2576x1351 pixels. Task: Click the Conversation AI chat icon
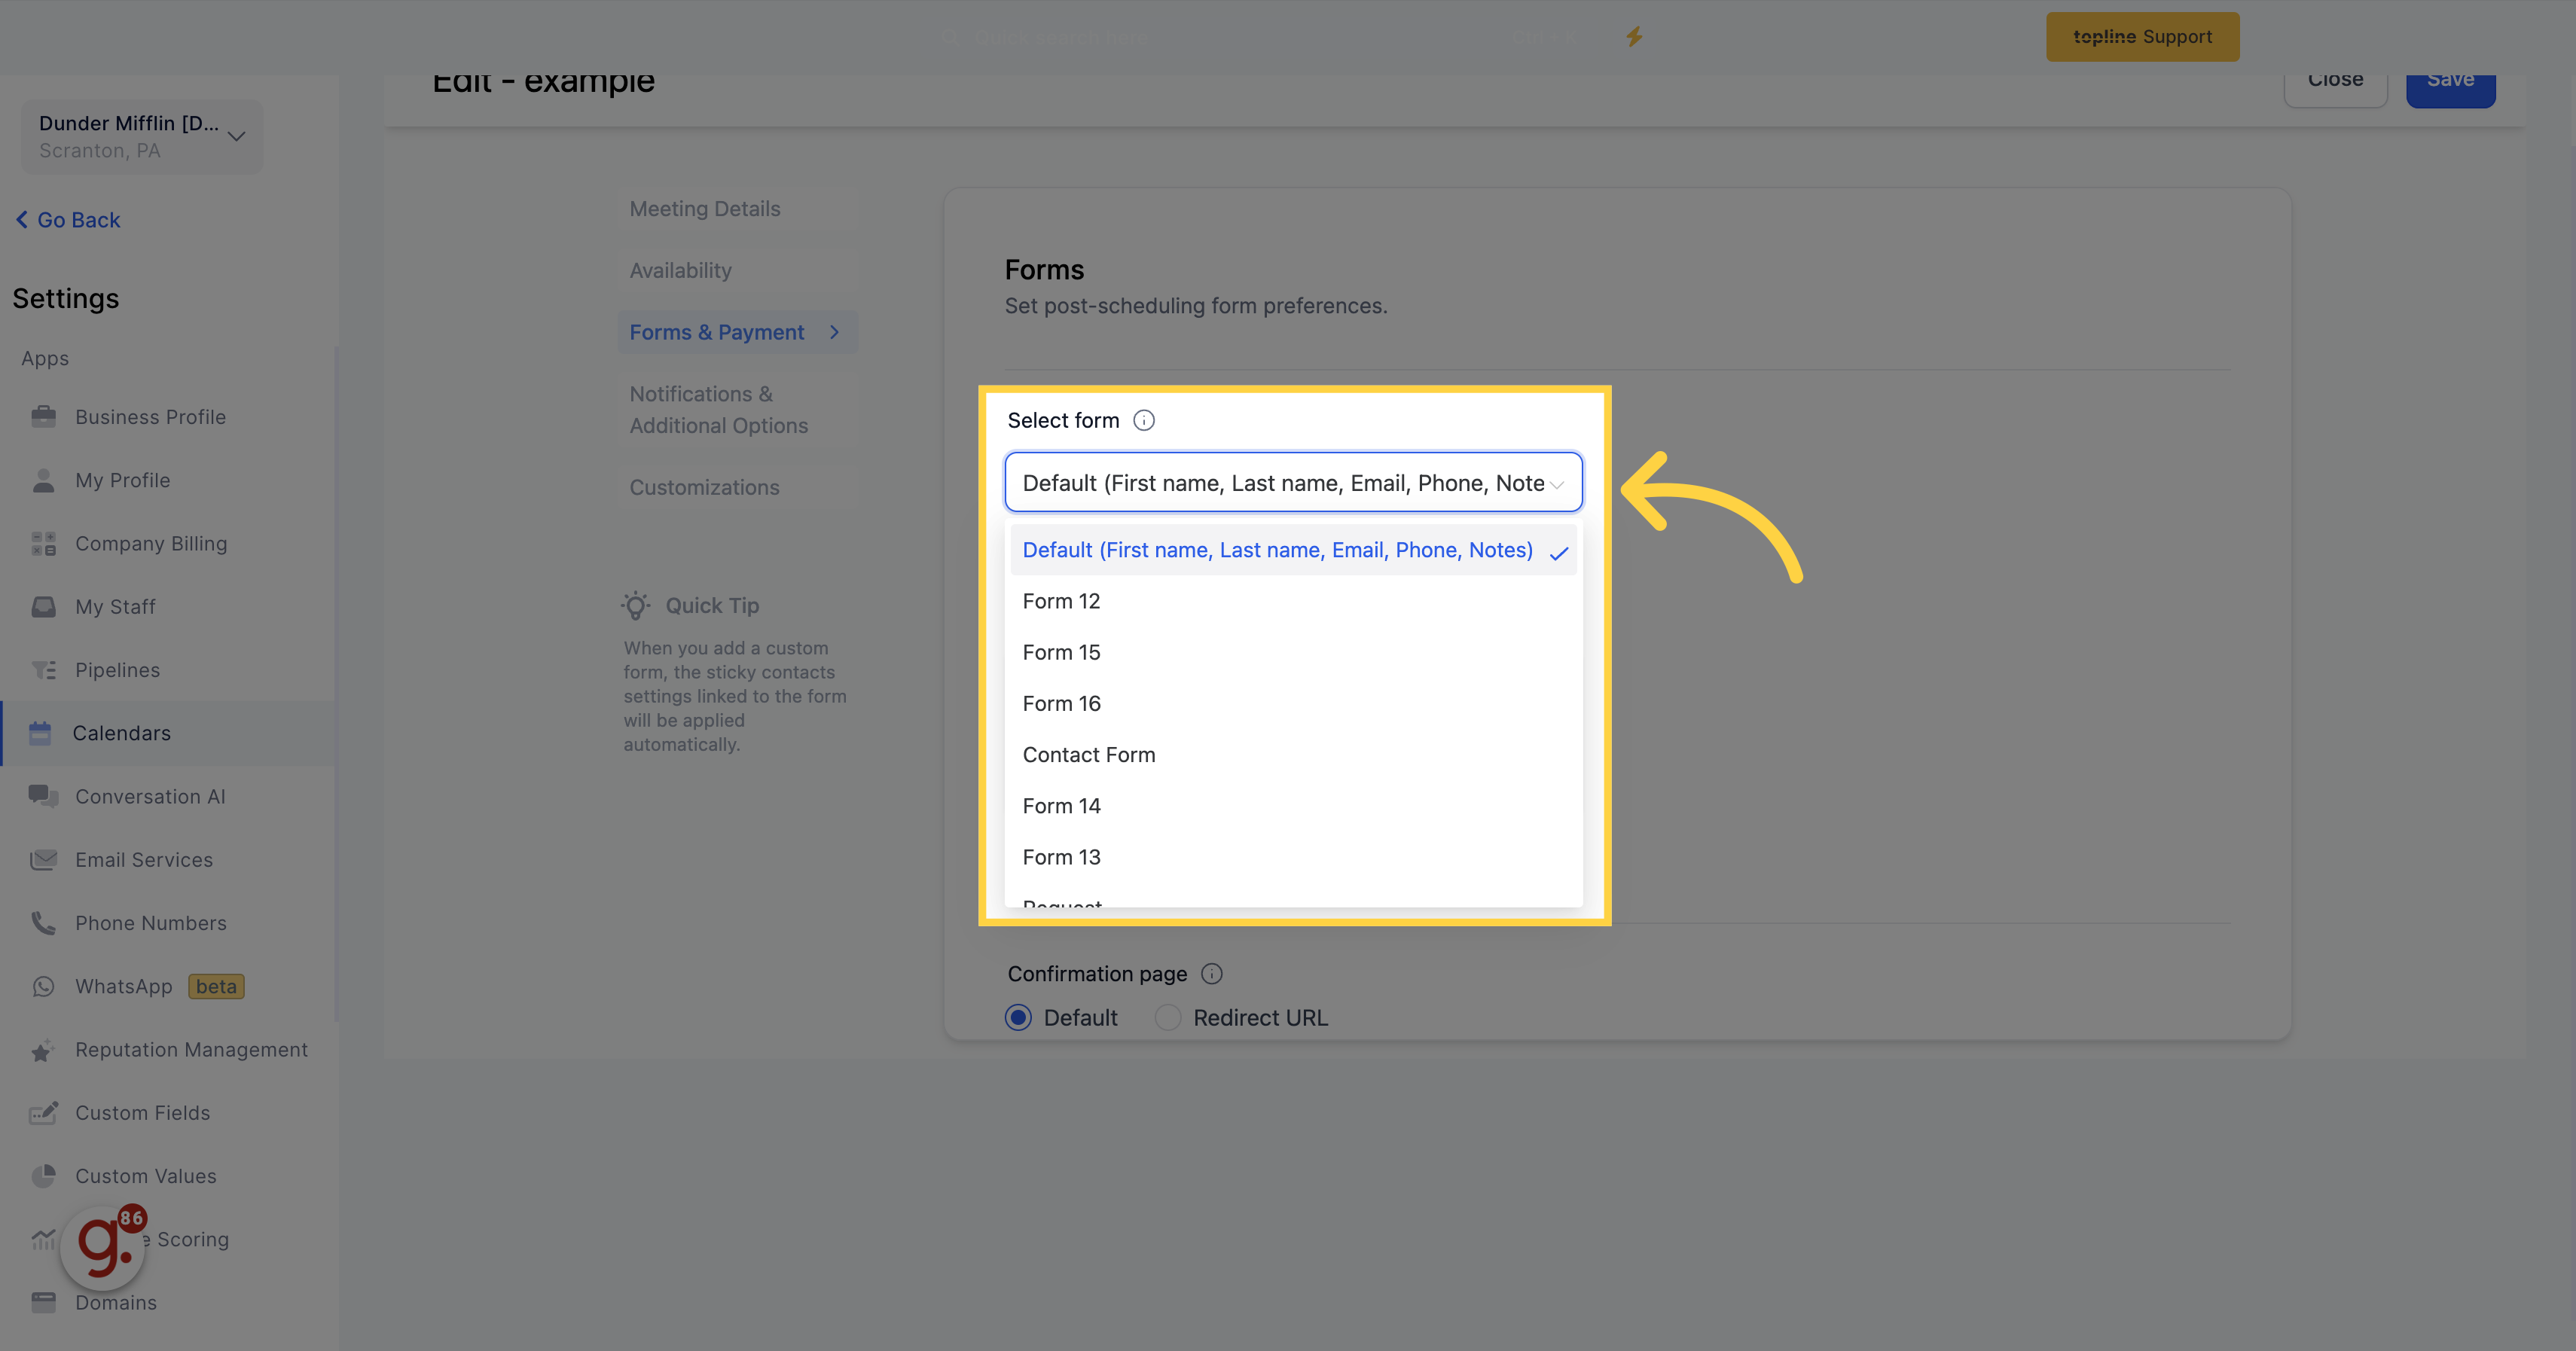click(43, 796)
